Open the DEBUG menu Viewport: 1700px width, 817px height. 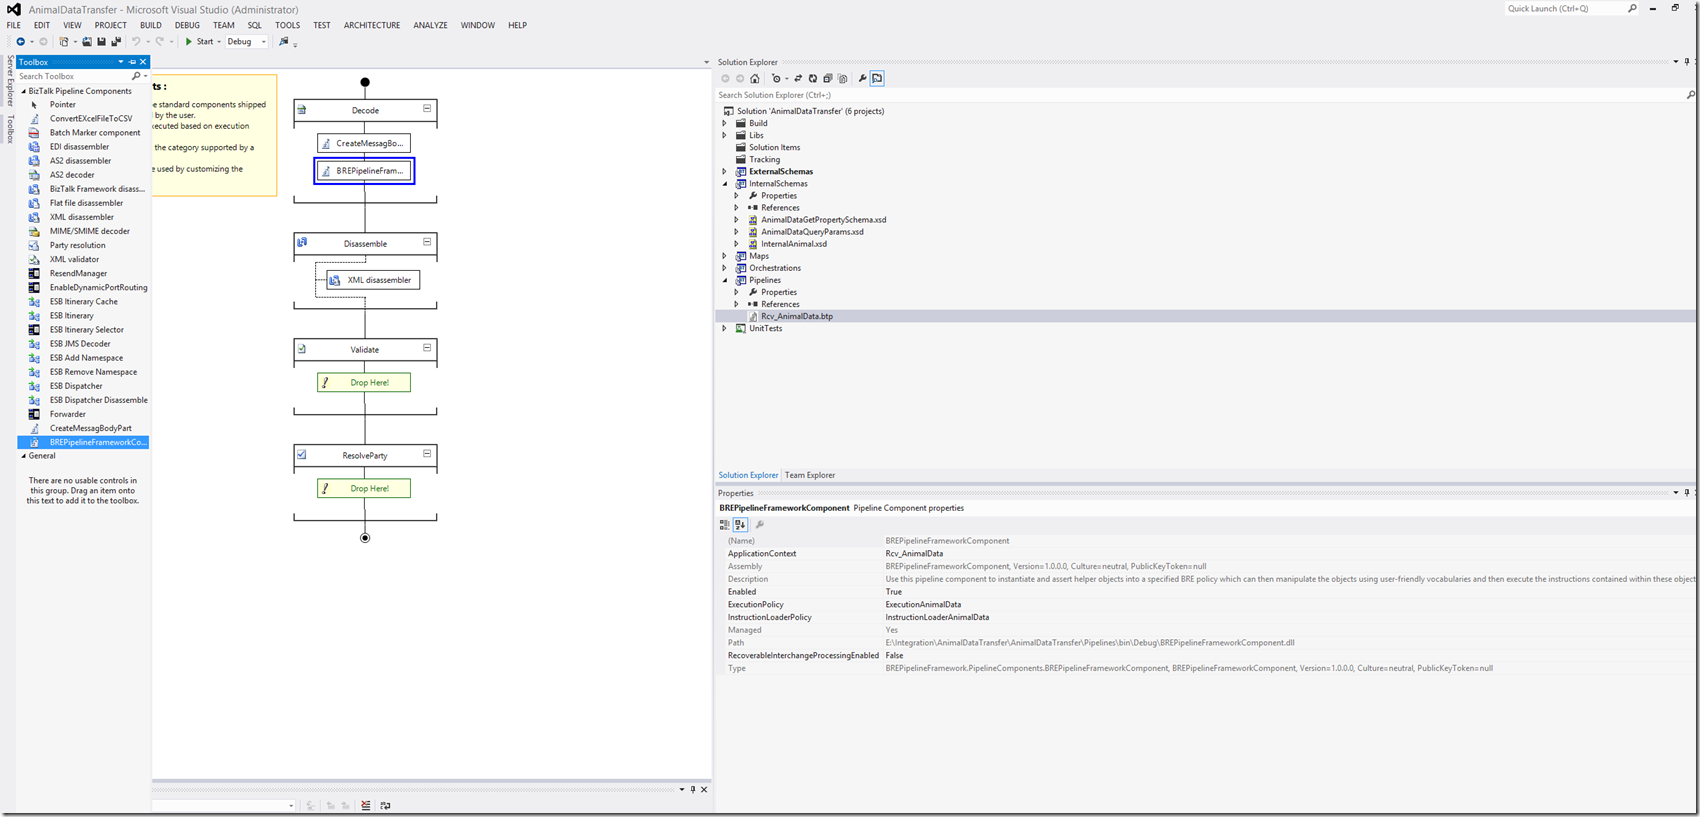pos(187,25)
